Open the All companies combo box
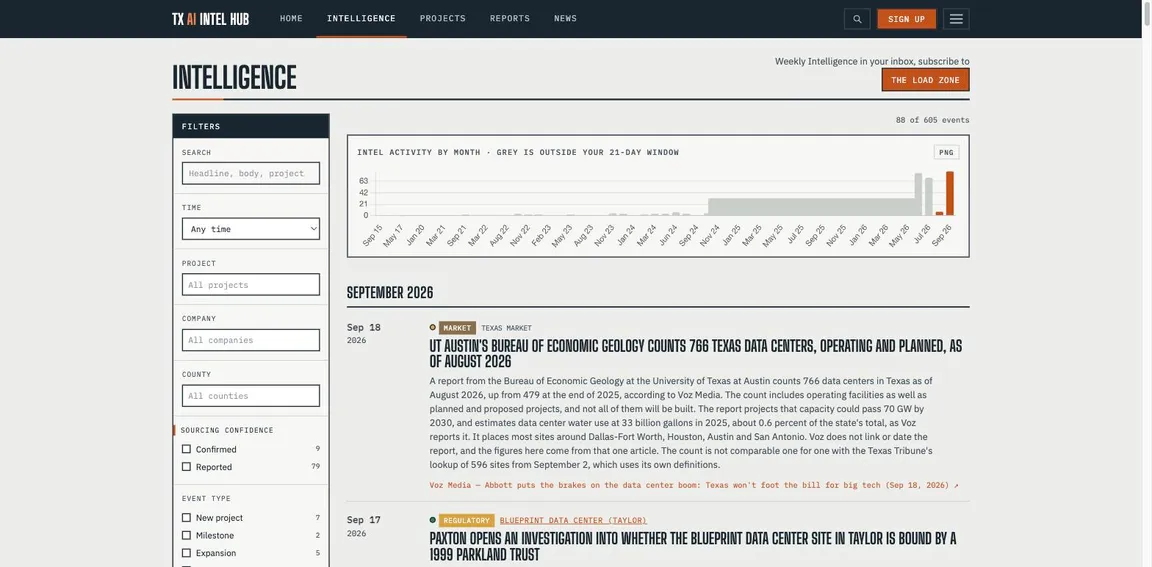Image resolution: width=1152 pixels, height=567 pixels. pos(251,340)
